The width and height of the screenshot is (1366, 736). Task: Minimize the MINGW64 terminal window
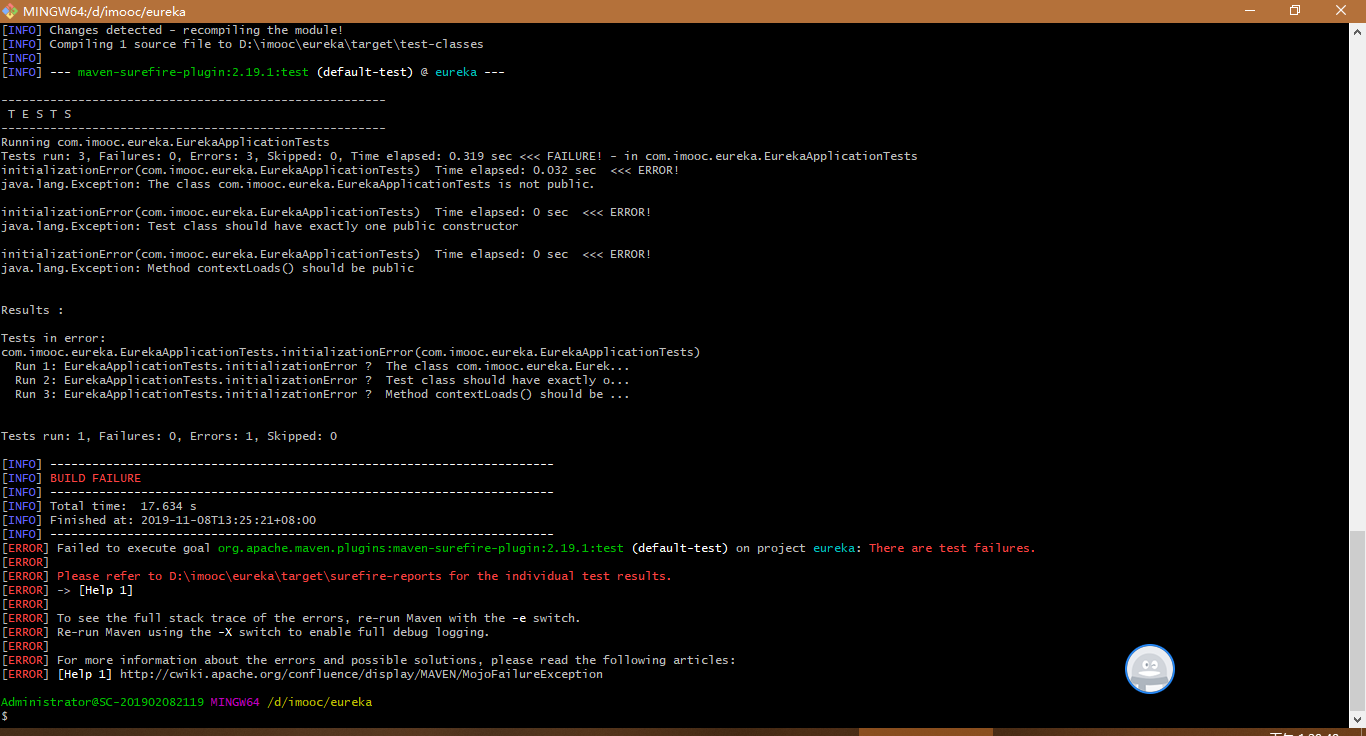[x=1249, y=10]
